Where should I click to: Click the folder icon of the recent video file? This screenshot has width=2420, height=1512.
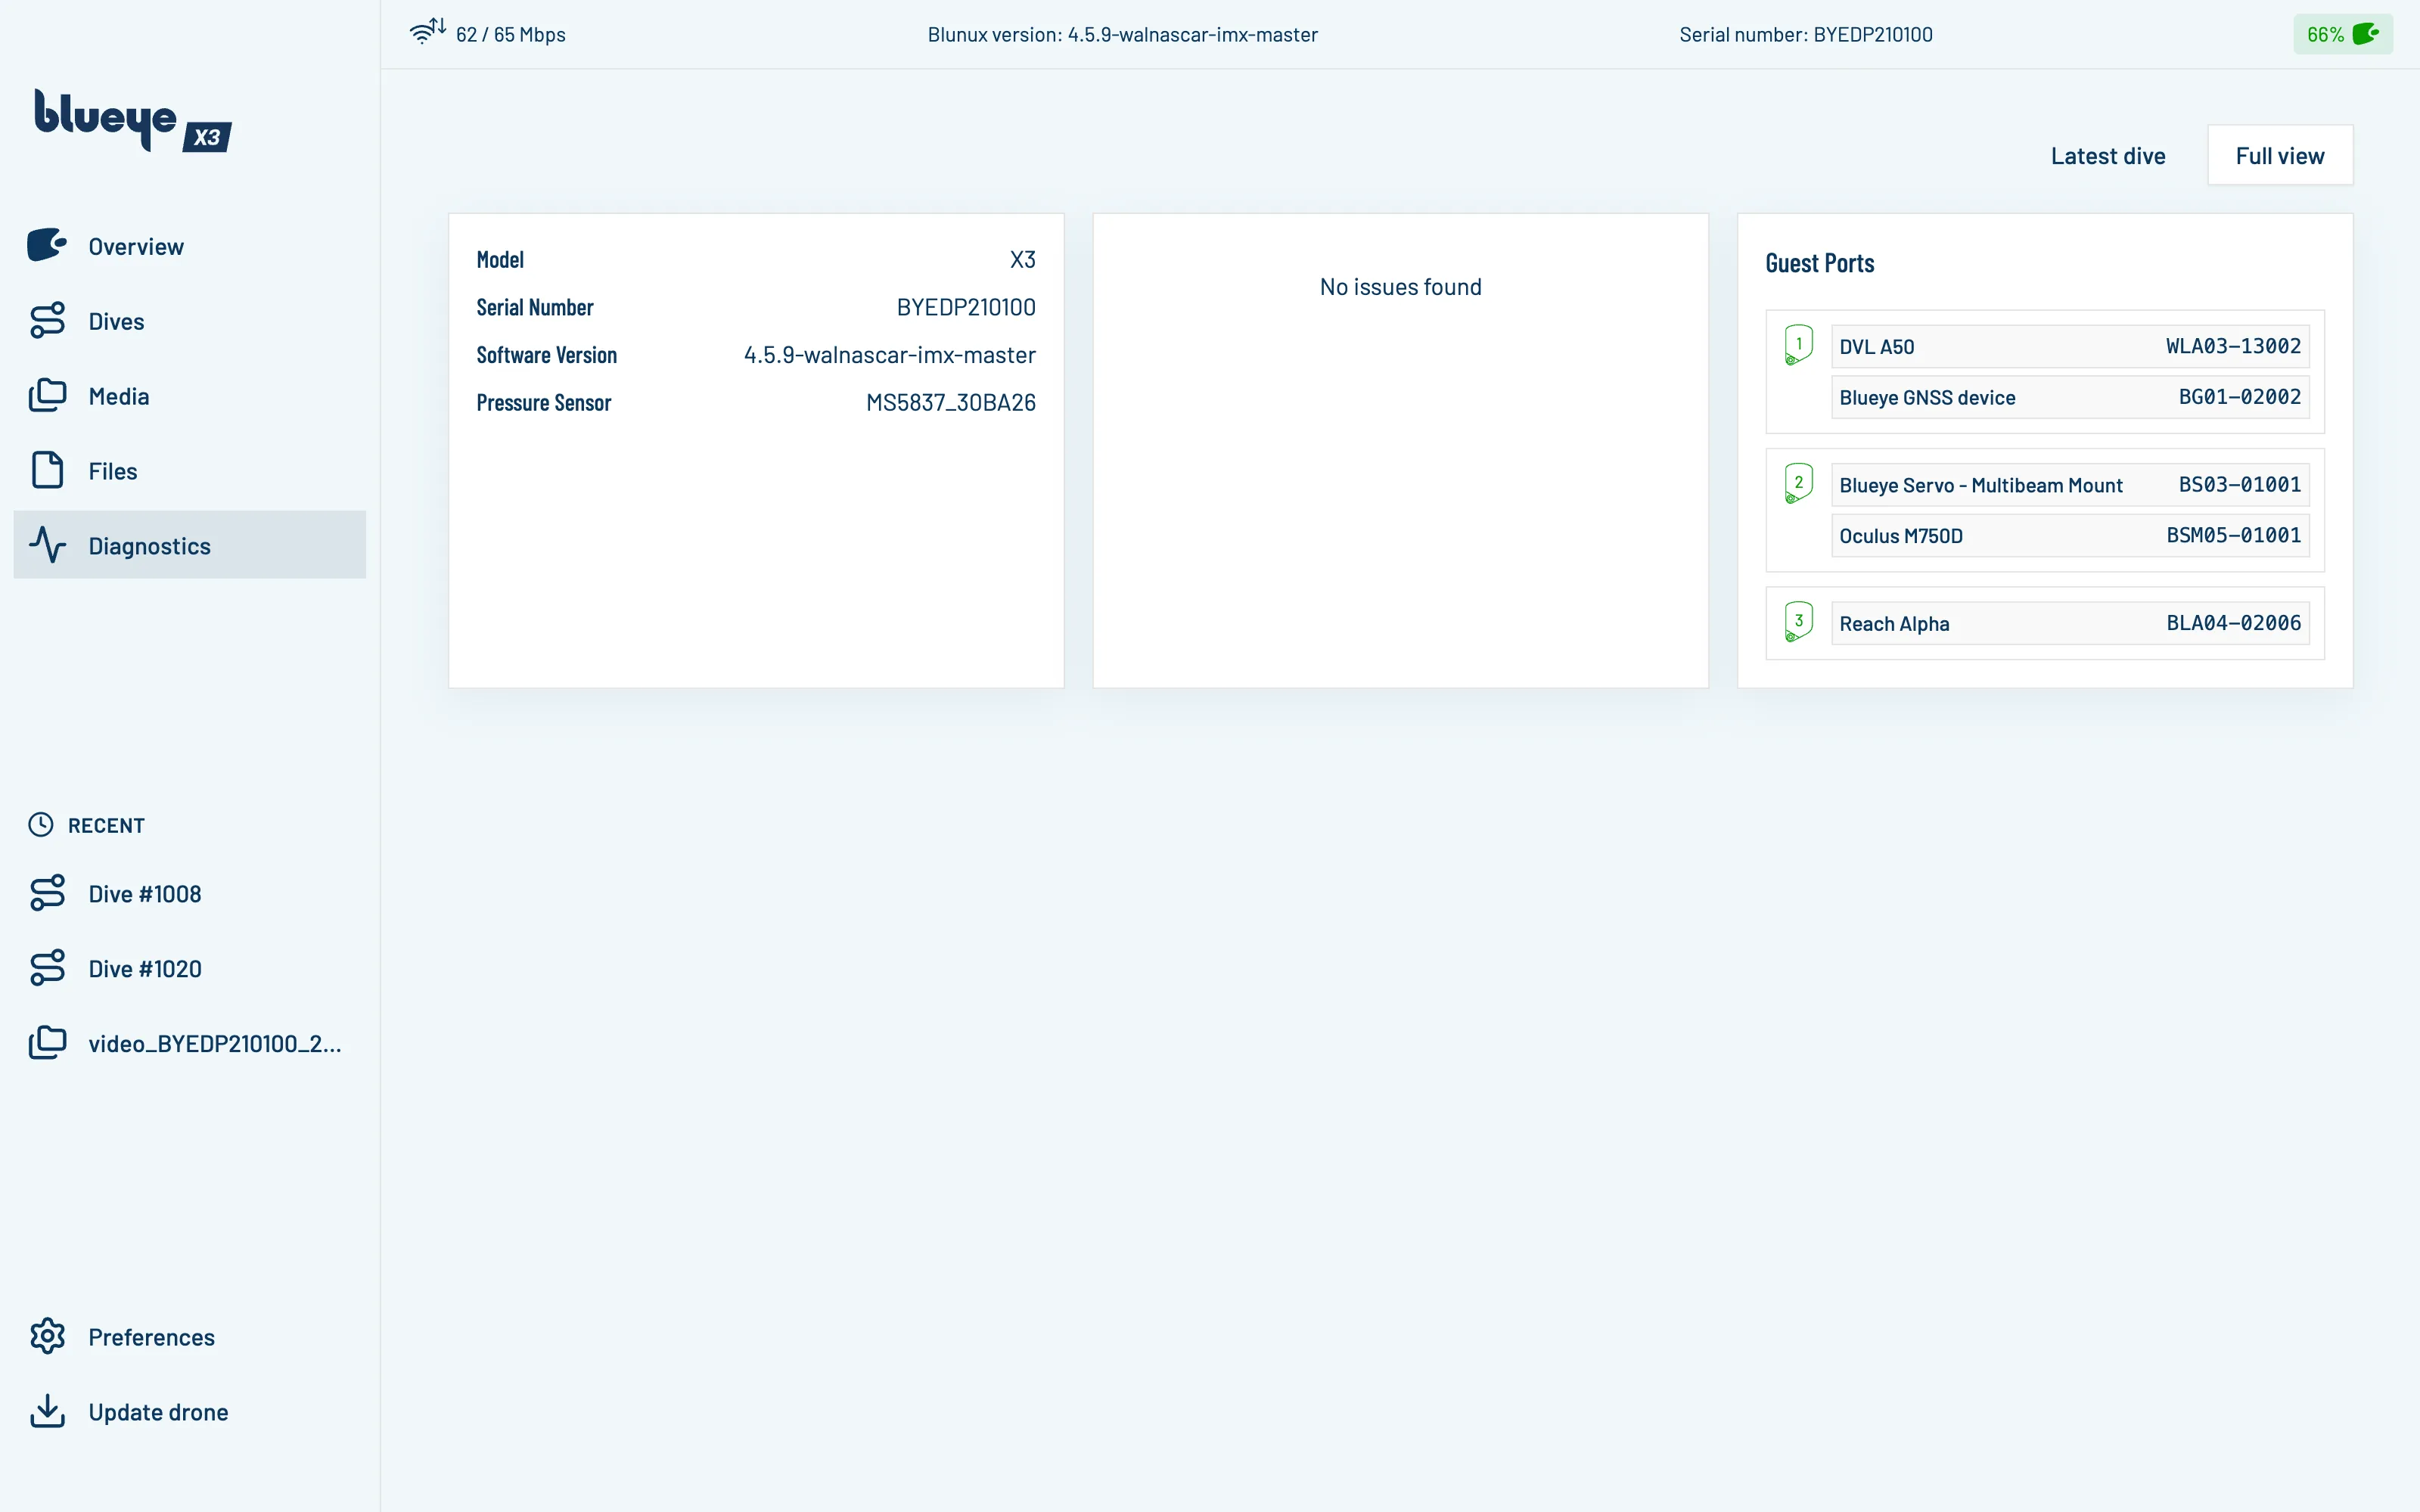(x=47, y=1042)
